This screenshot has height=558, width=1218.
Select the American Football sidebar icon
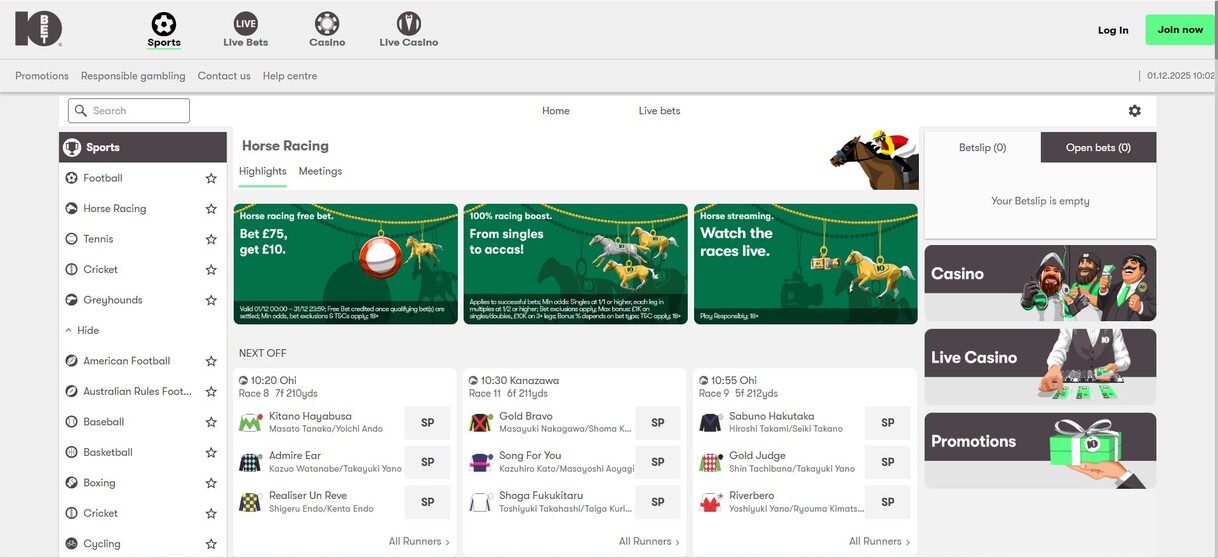coord(72,361)
